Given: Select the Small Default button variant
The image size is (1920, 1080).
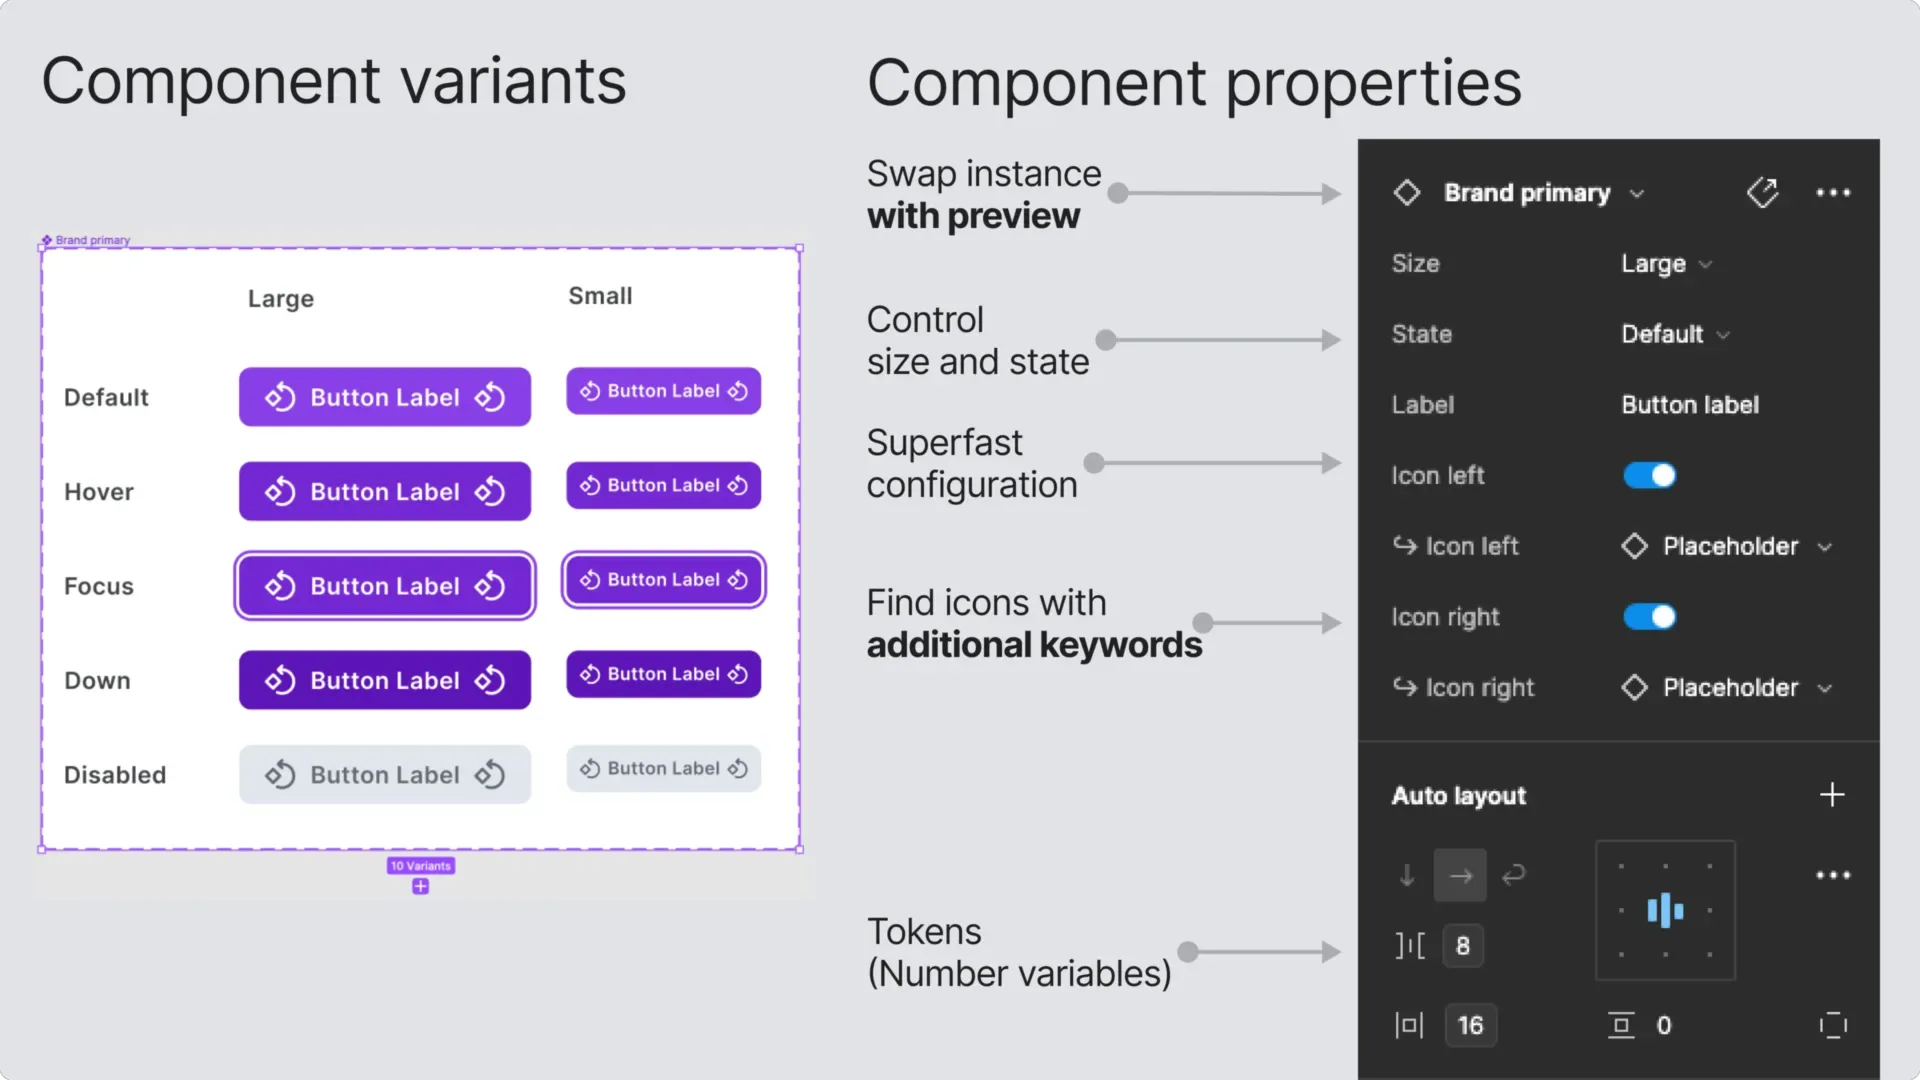Looking at the screenshot, I should (664, 391).
